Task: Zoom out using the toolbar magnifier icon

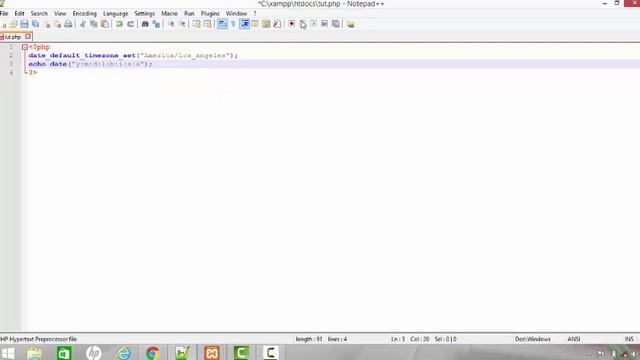Action: (182, 24)
